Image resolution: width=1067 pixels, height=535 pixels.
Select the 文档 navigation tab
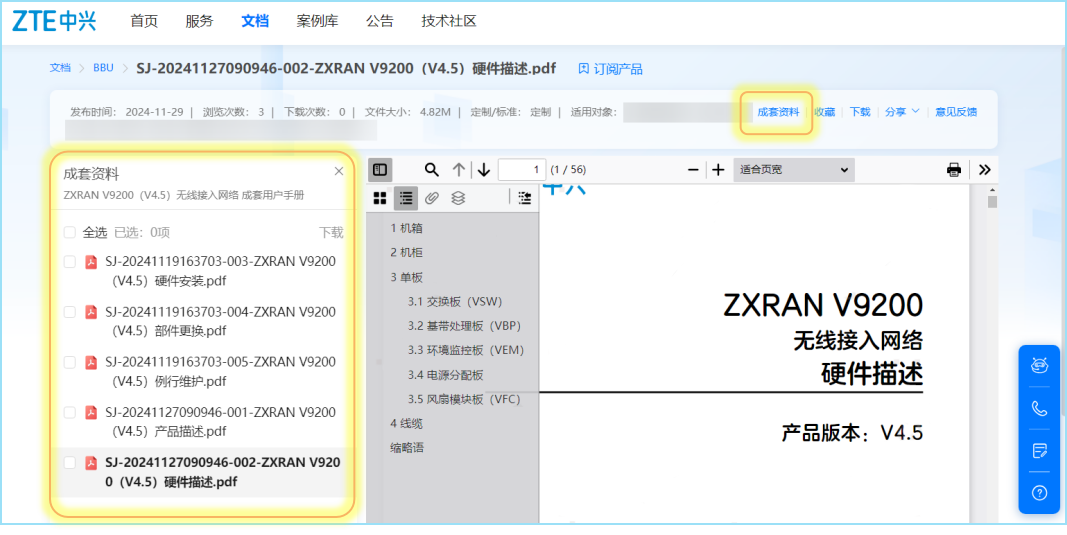(x=255, y=21)
